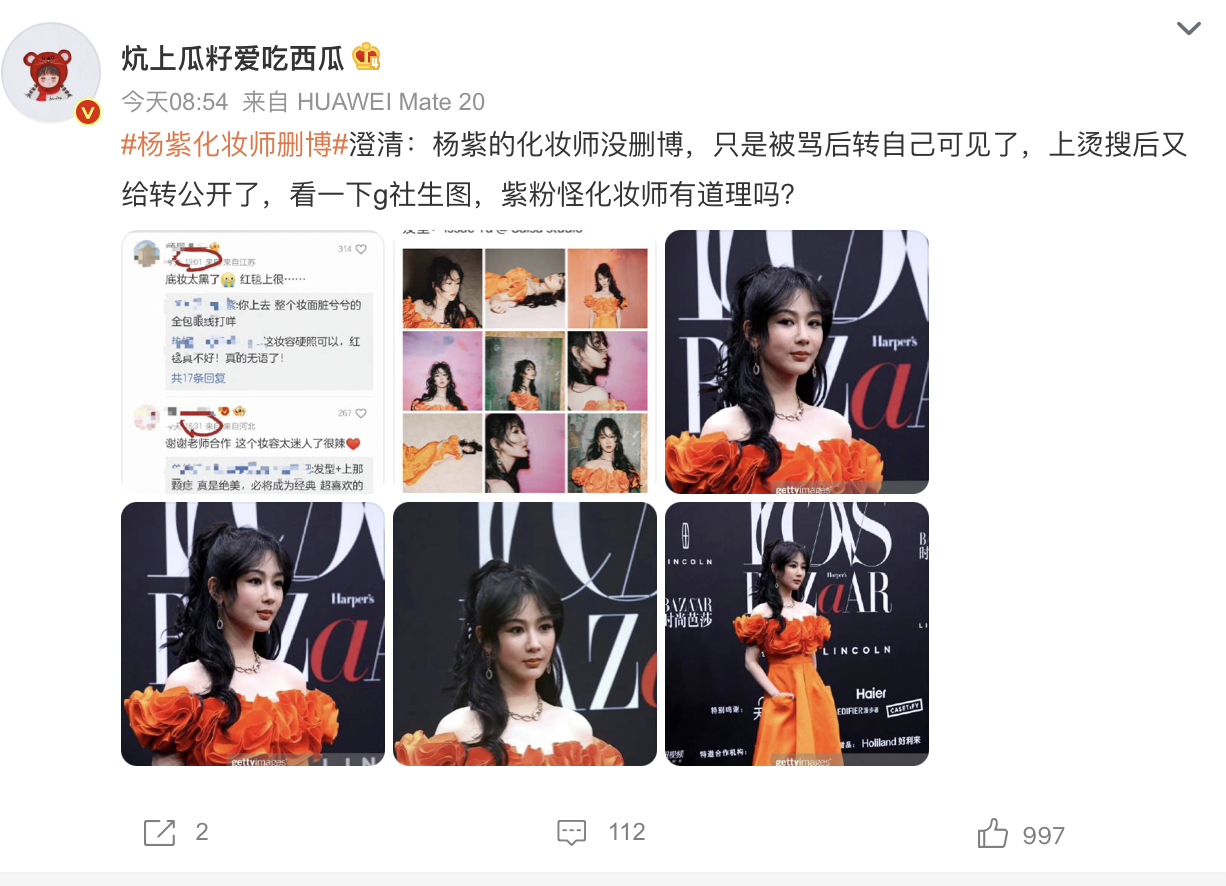The image size is (1226, 886).
Task: Open full-length orange dress photo thumbnail
Action: [797, 634]
